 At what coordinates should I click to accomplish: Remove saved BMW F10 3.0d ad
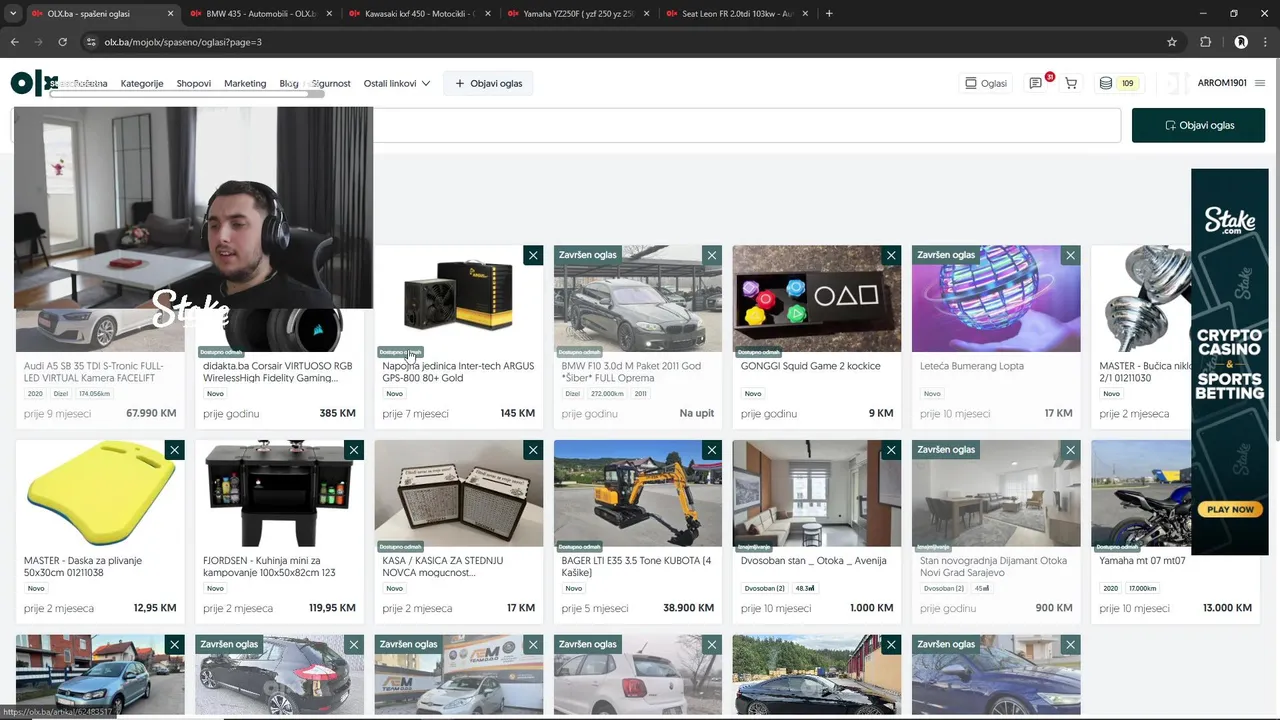tap(712, 256)
